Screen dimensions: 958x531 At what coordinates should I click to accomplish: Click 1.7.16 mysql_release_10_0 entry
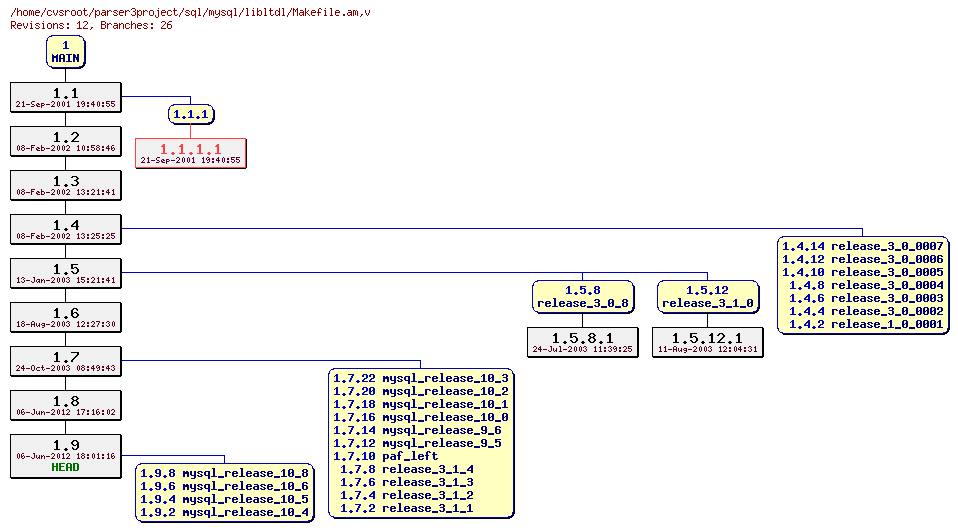tap(421, 417)
